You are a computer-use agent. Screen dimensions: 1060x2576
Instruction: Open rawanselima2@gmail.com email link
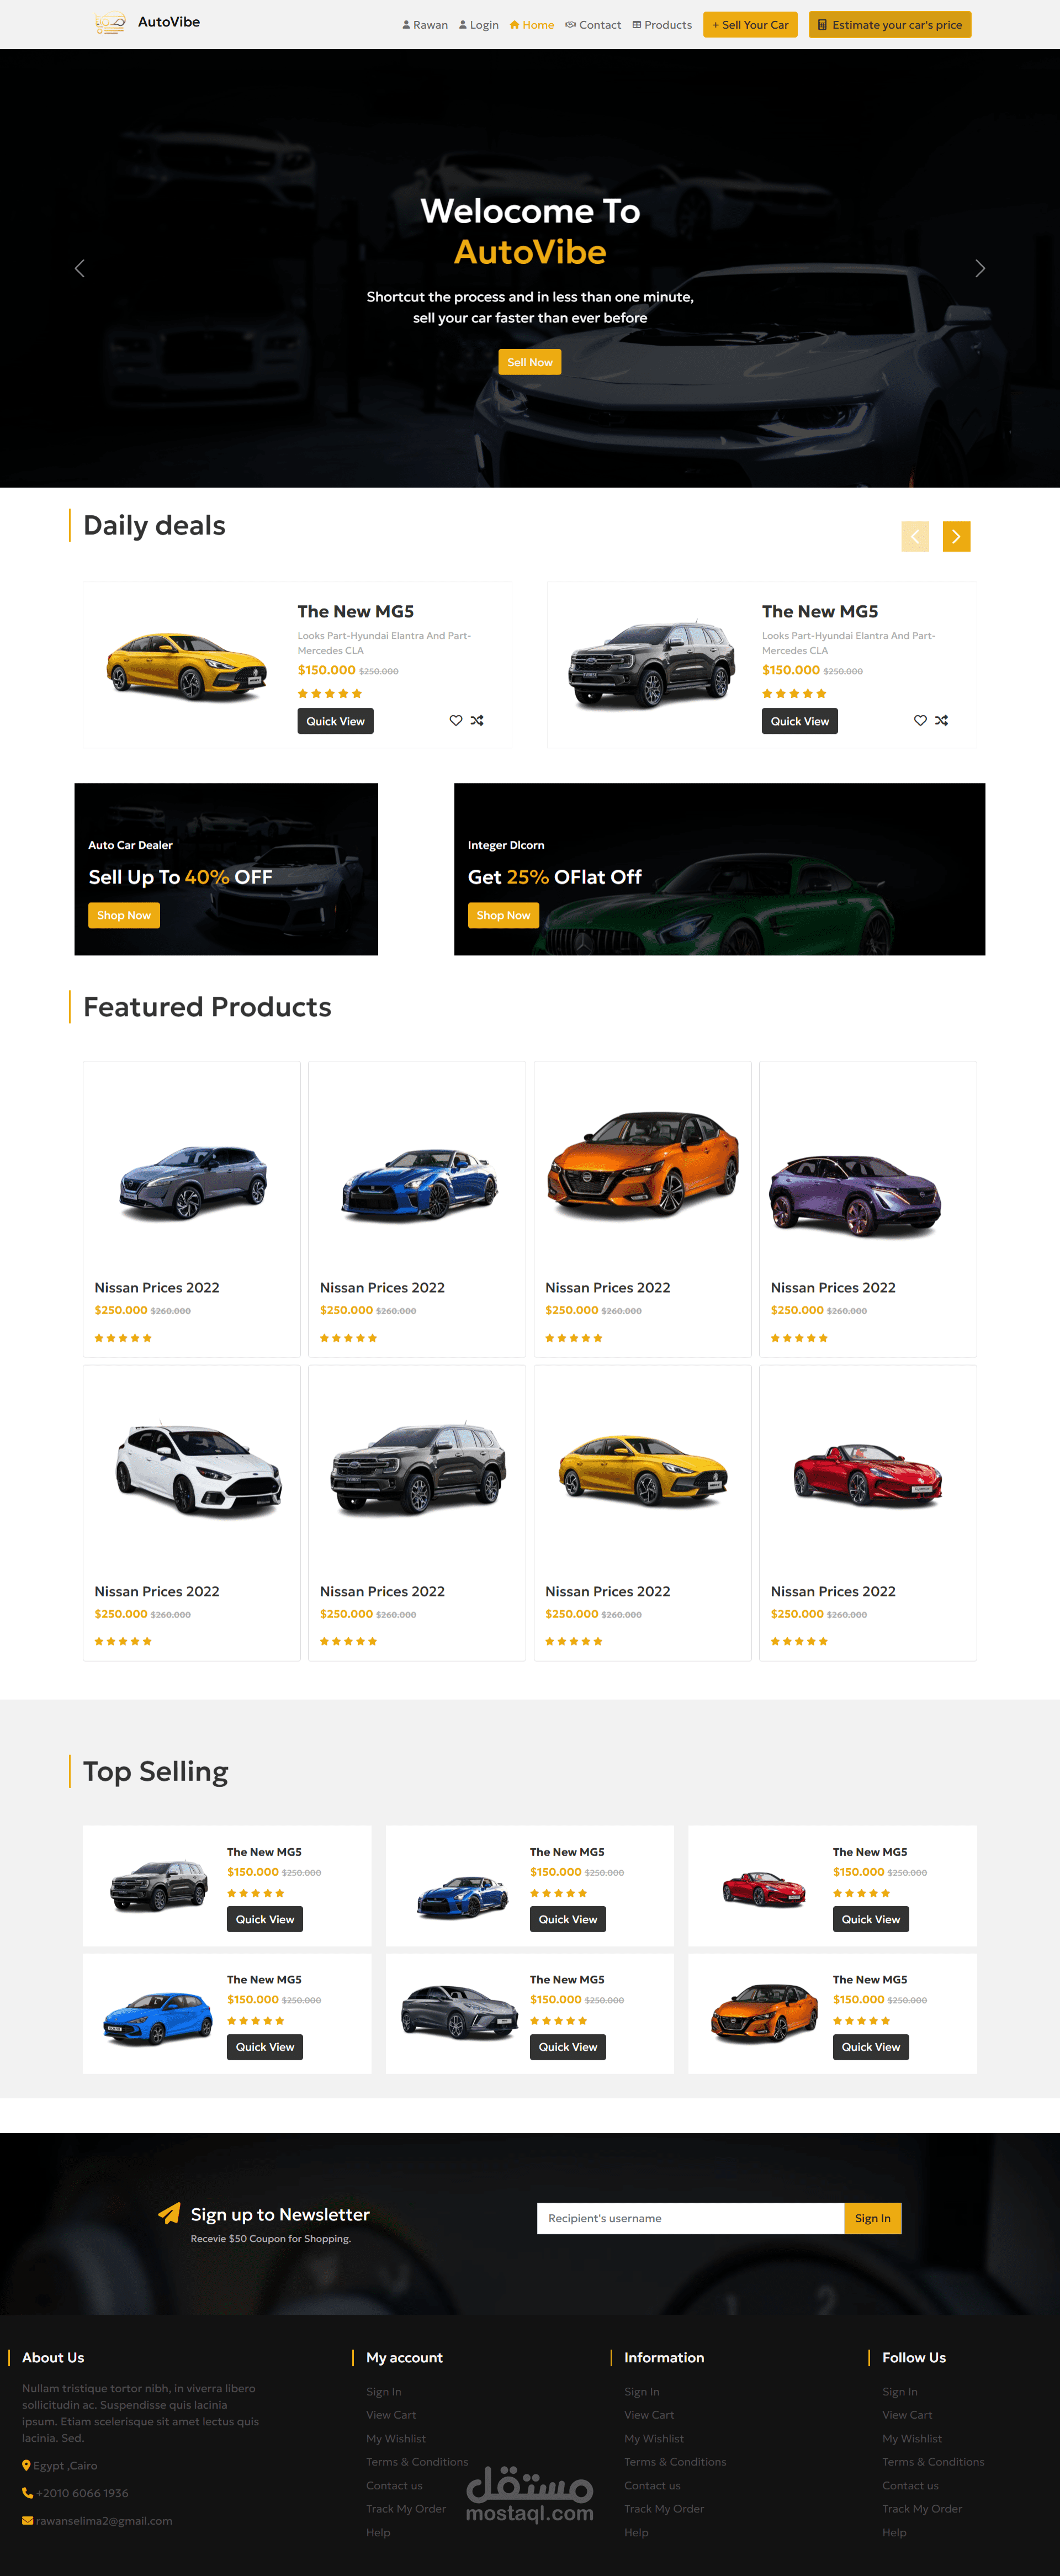click(x=104, y=2521)
